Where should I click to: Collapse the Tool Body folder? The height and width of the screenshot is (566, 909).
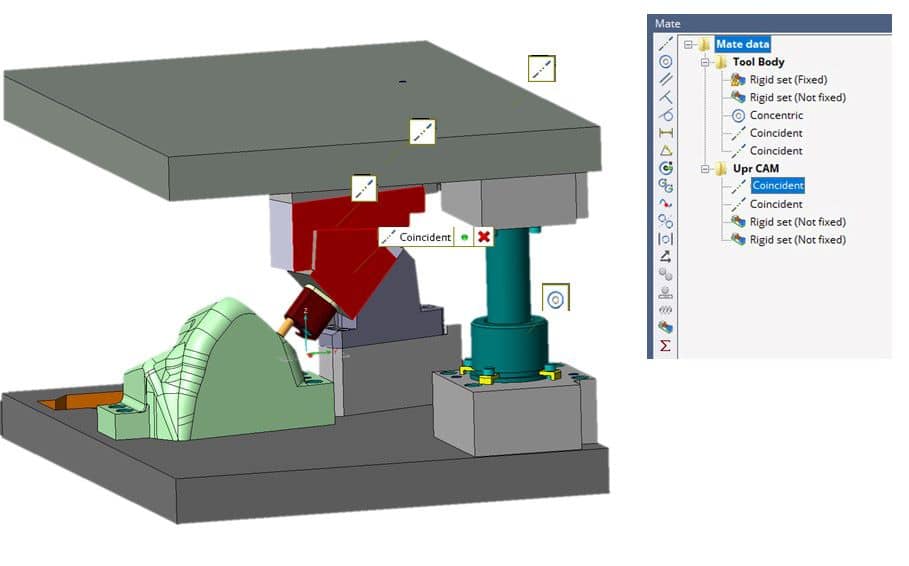pyautogui.click(x=706, y=62)
